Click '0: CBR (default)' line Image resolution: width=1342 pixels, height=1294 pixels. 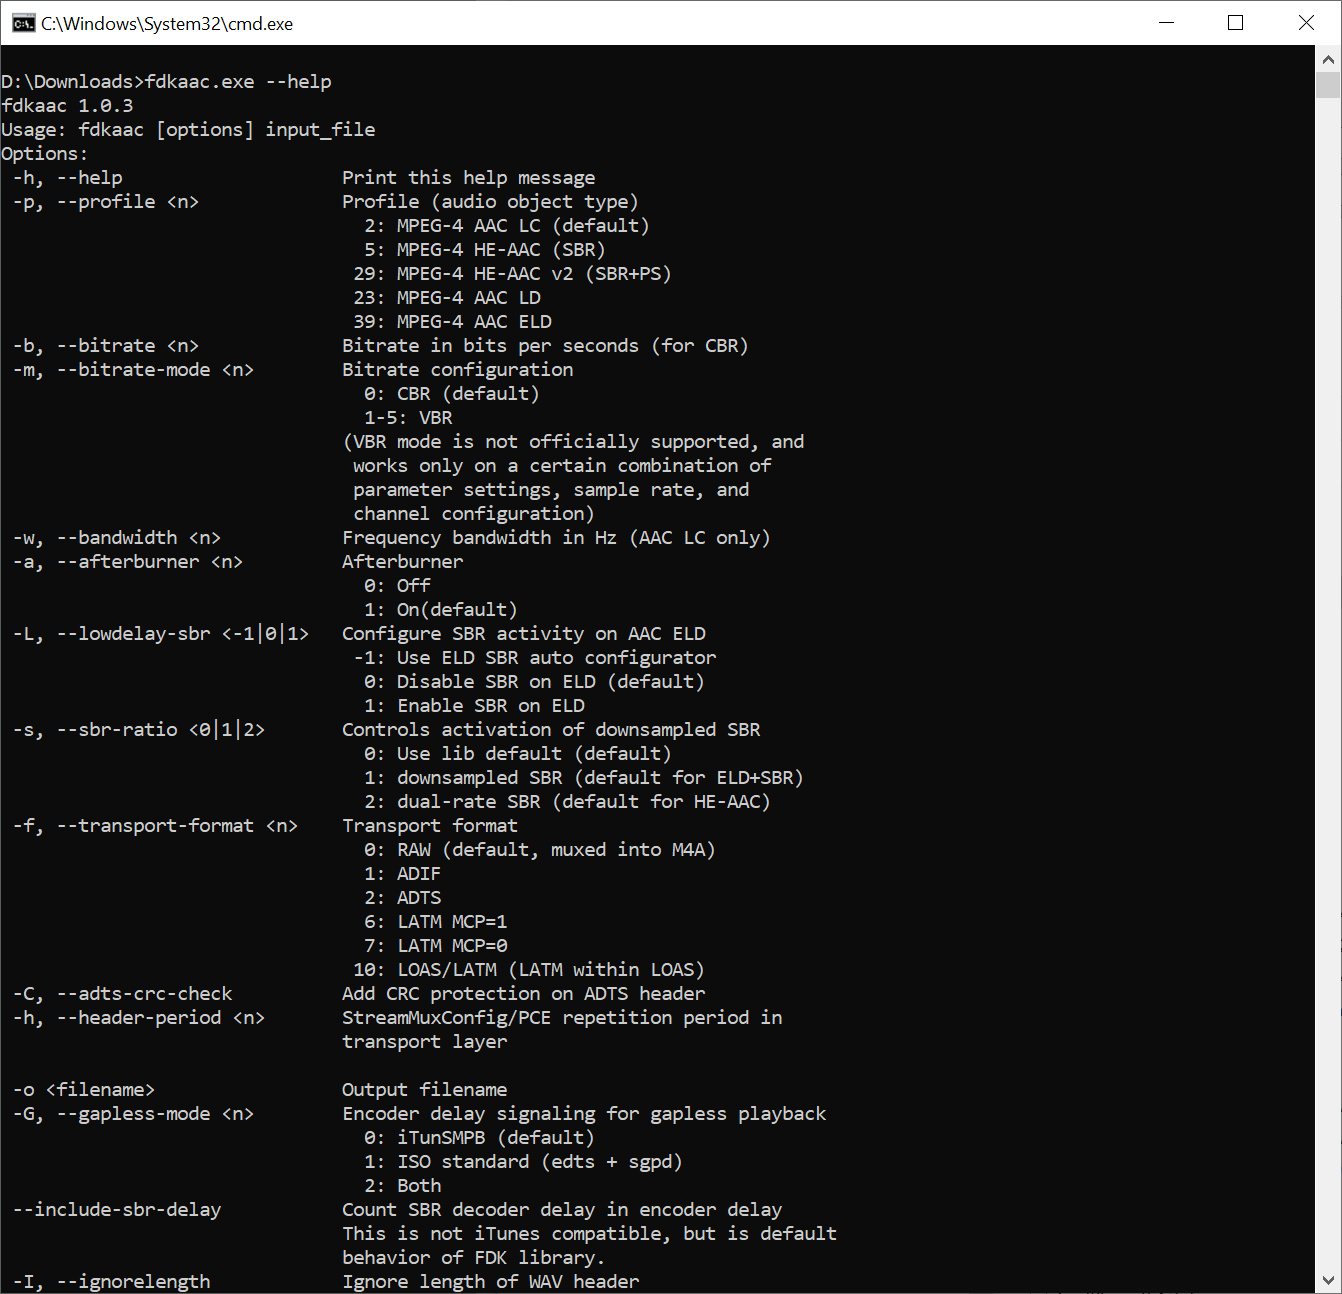tap(452, 394)
